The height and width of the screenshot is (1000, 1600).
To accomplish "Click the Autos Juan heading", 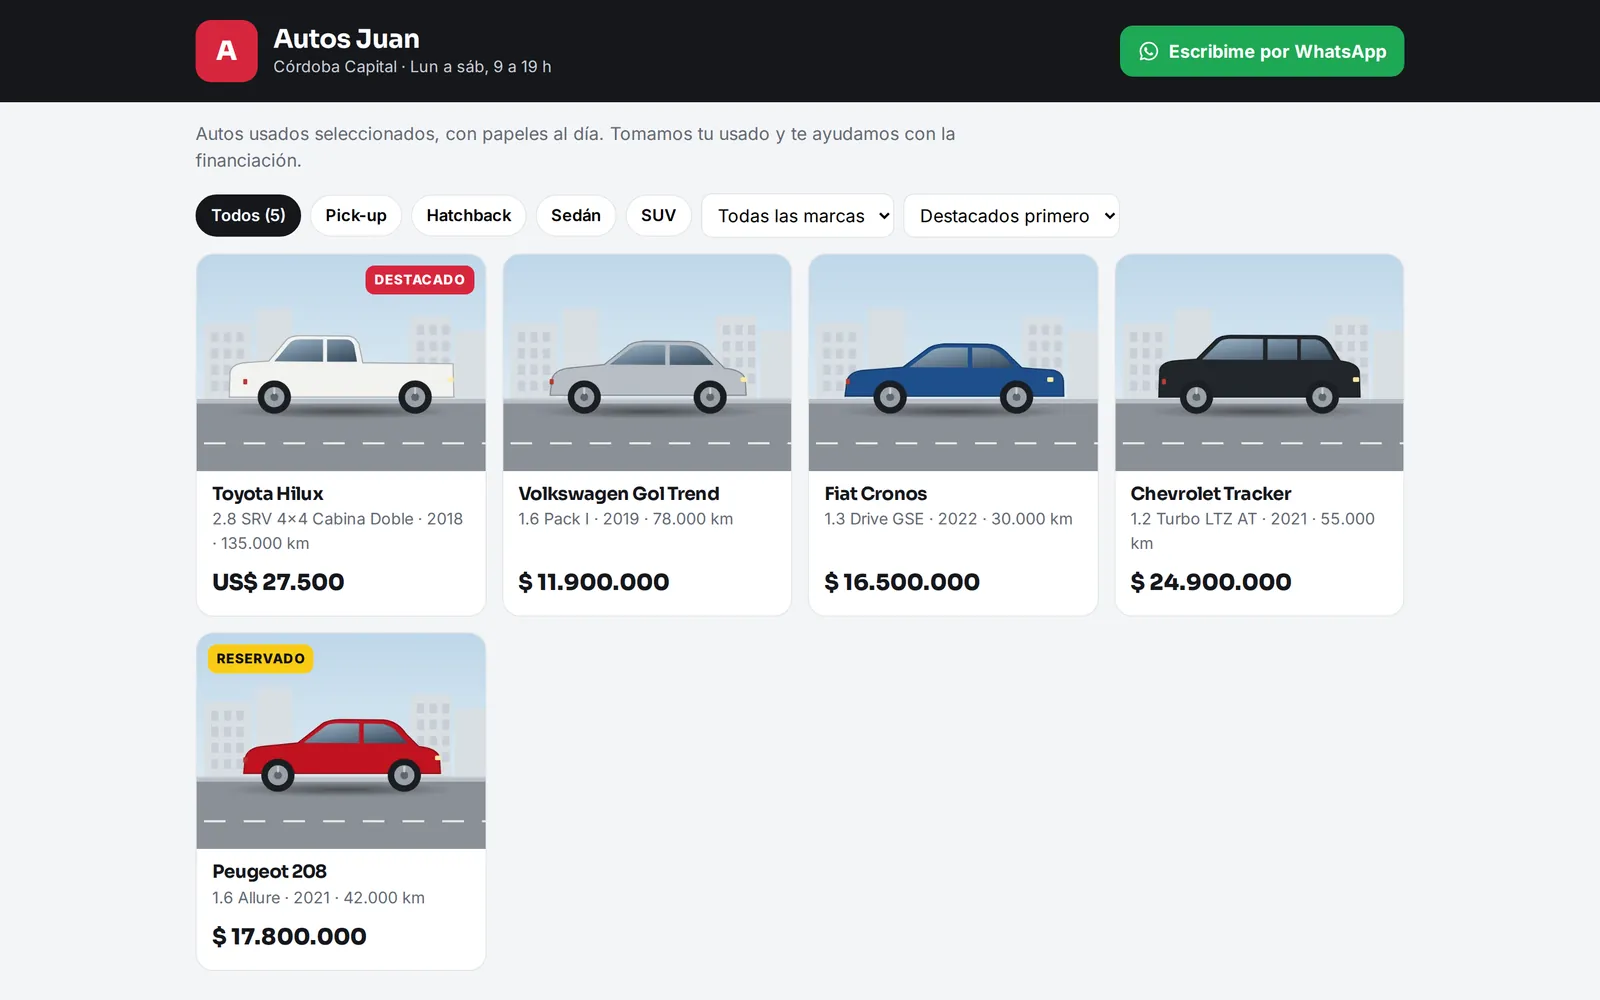I will pos(346,38).
